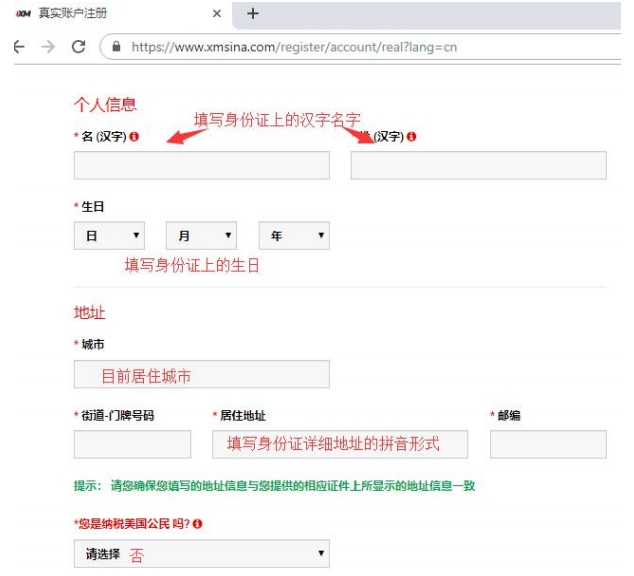This screenshot has width=634, height=576.
Task: Open a new browser tab
Action: 252,14
